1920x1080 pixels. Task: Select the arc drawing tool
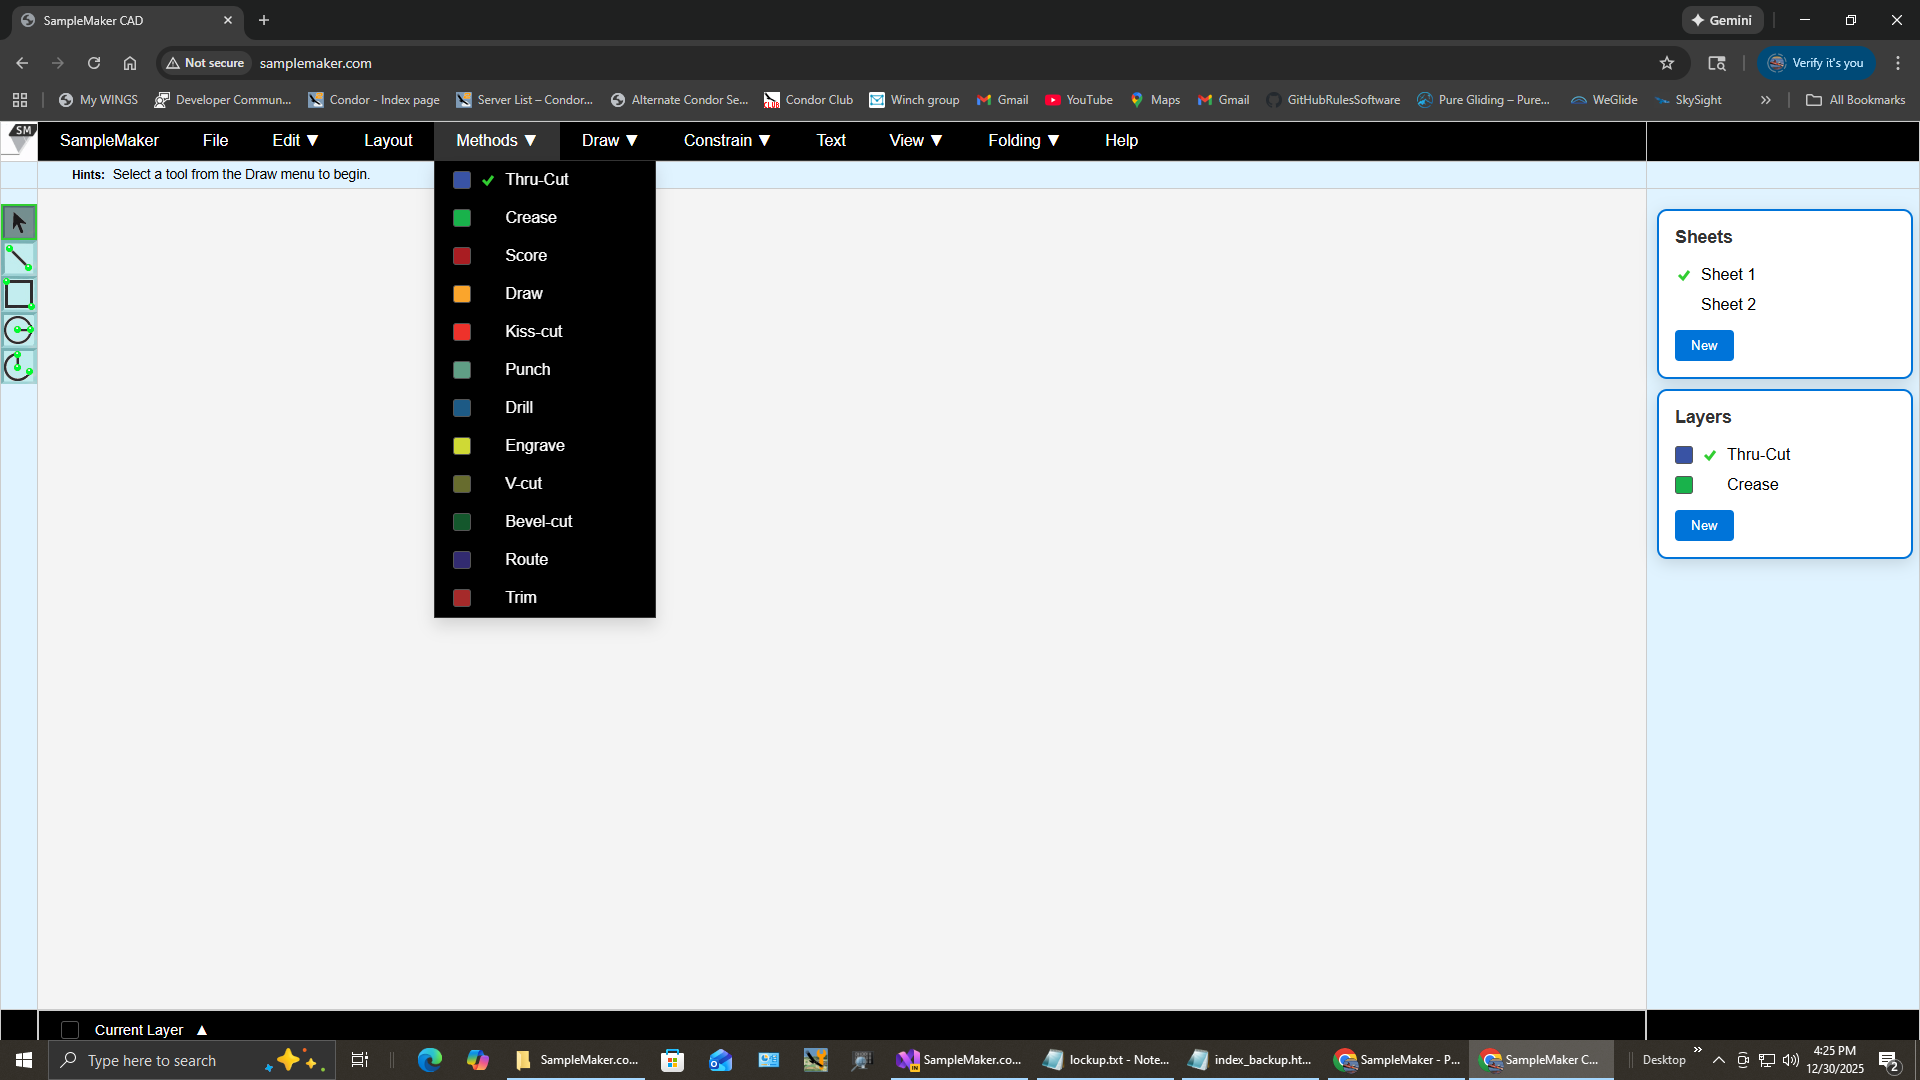[x=19, y=367]
